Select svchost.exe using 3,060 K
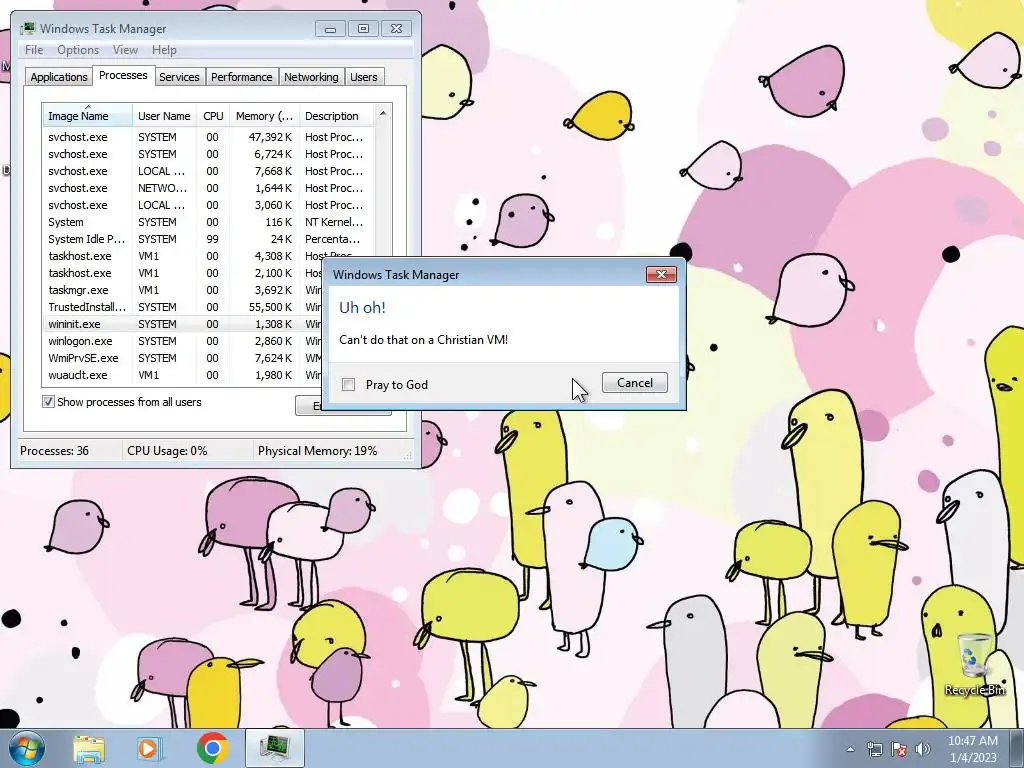The width and height of the screenshot is (1024, 768). [x=209, y=205]
